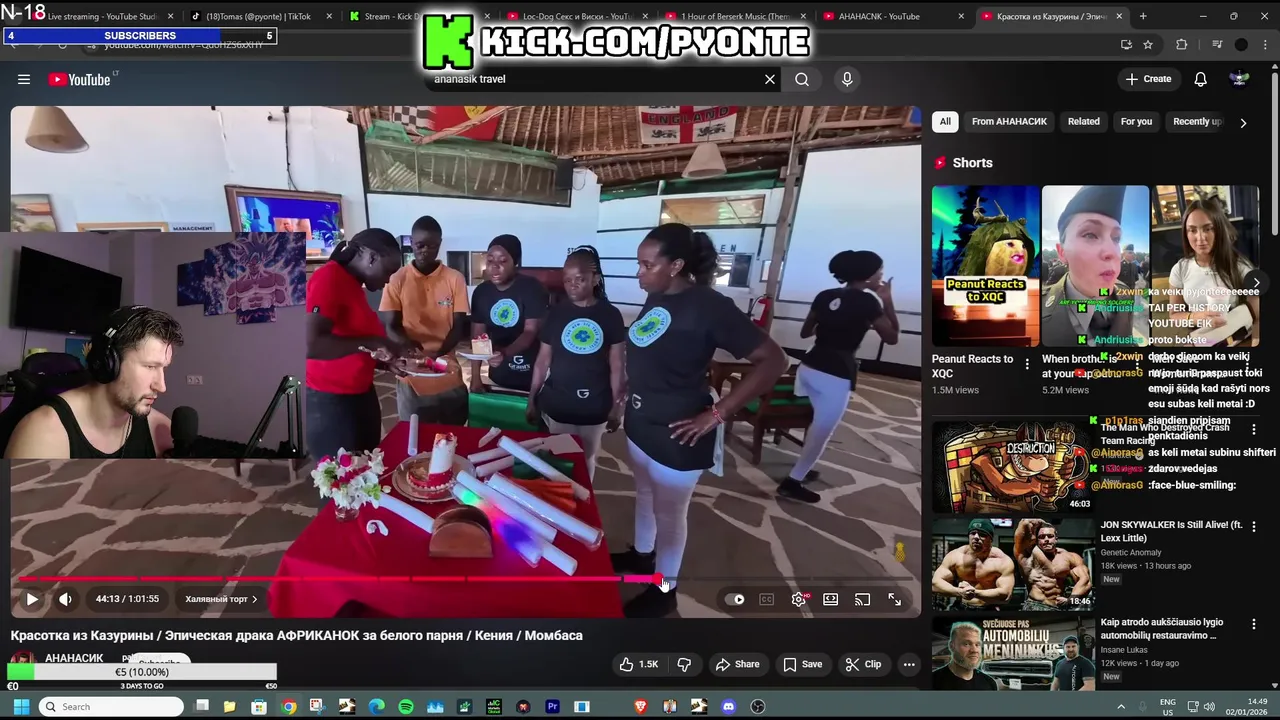Viewport: 1280px width, 720px height.
Task: Open Premiere Pro from taskbar
Action: pyautogui.click(x=552, y=707)
